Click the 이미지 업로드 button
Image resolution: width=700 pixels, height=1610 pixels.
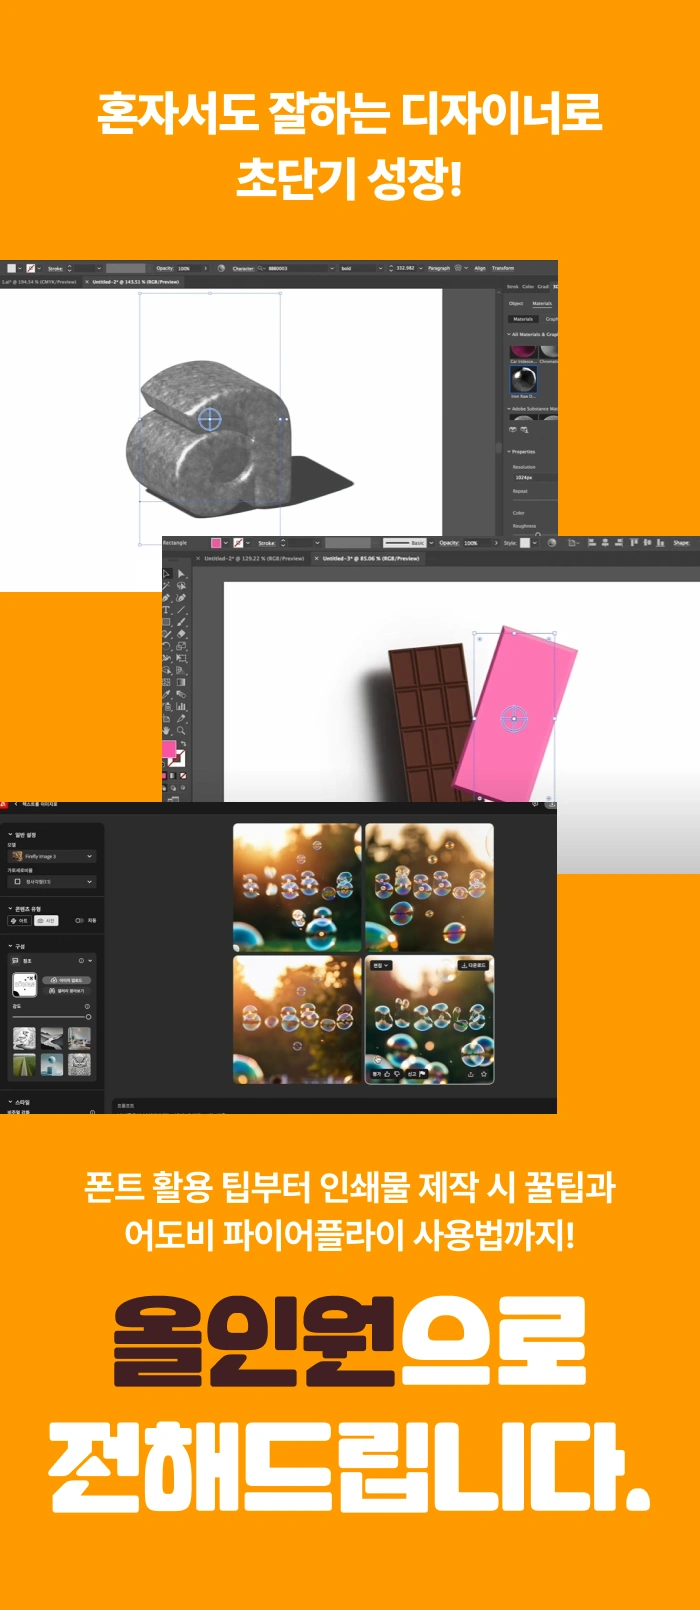click(x=66, y=980)
